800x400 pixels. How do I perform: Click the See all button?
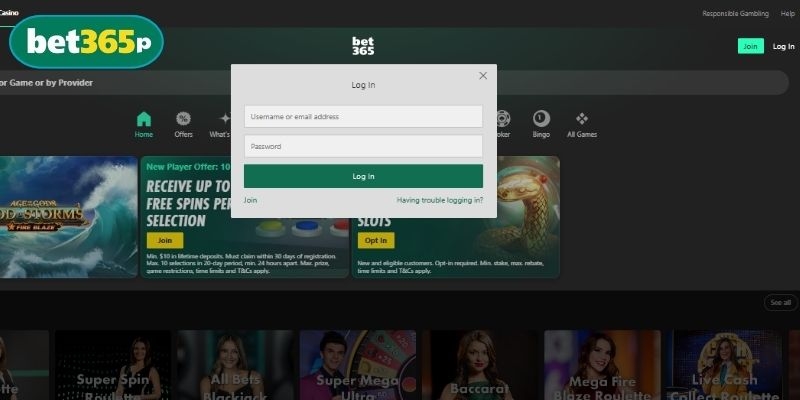click(781, 303)
